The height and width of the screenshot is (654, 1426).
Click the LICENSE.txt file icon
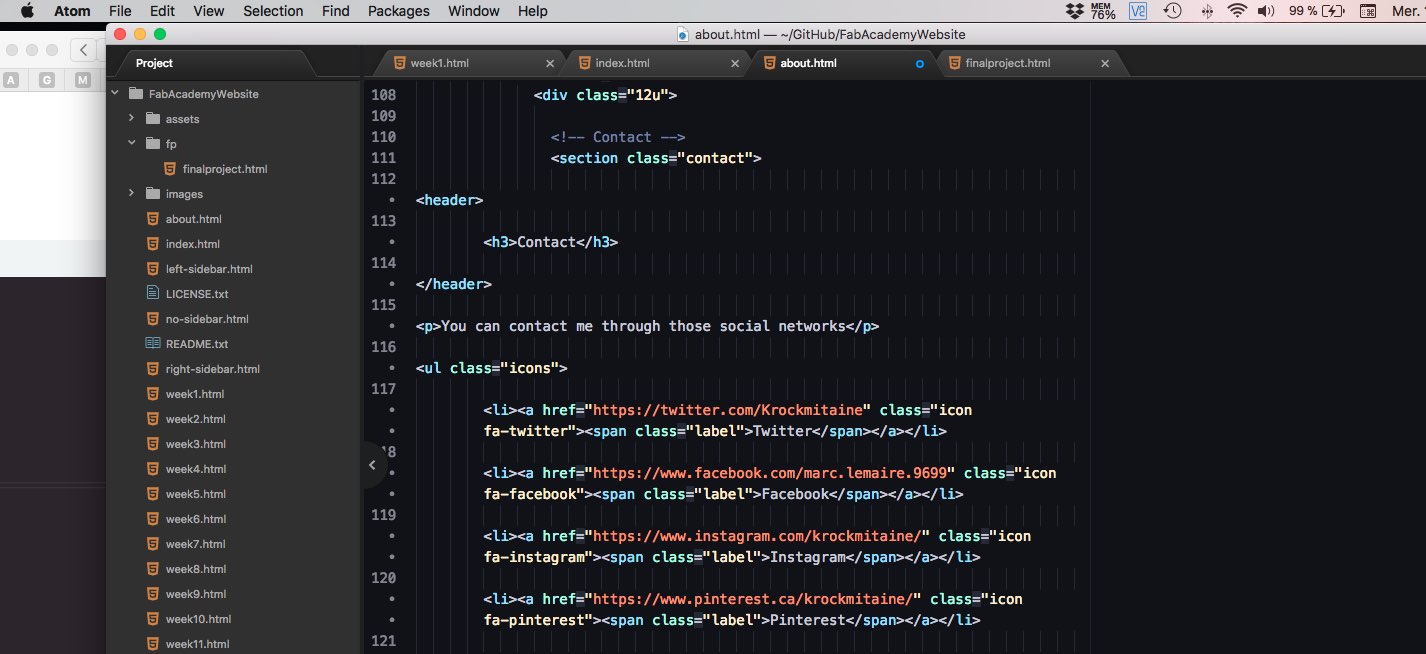pyautogui.click(x=153, y=293)
